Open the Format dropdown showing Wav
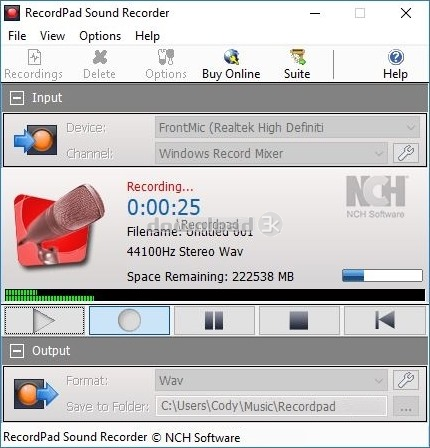The height and width of the screenshot is (448, 430). [x=271, y=380]
